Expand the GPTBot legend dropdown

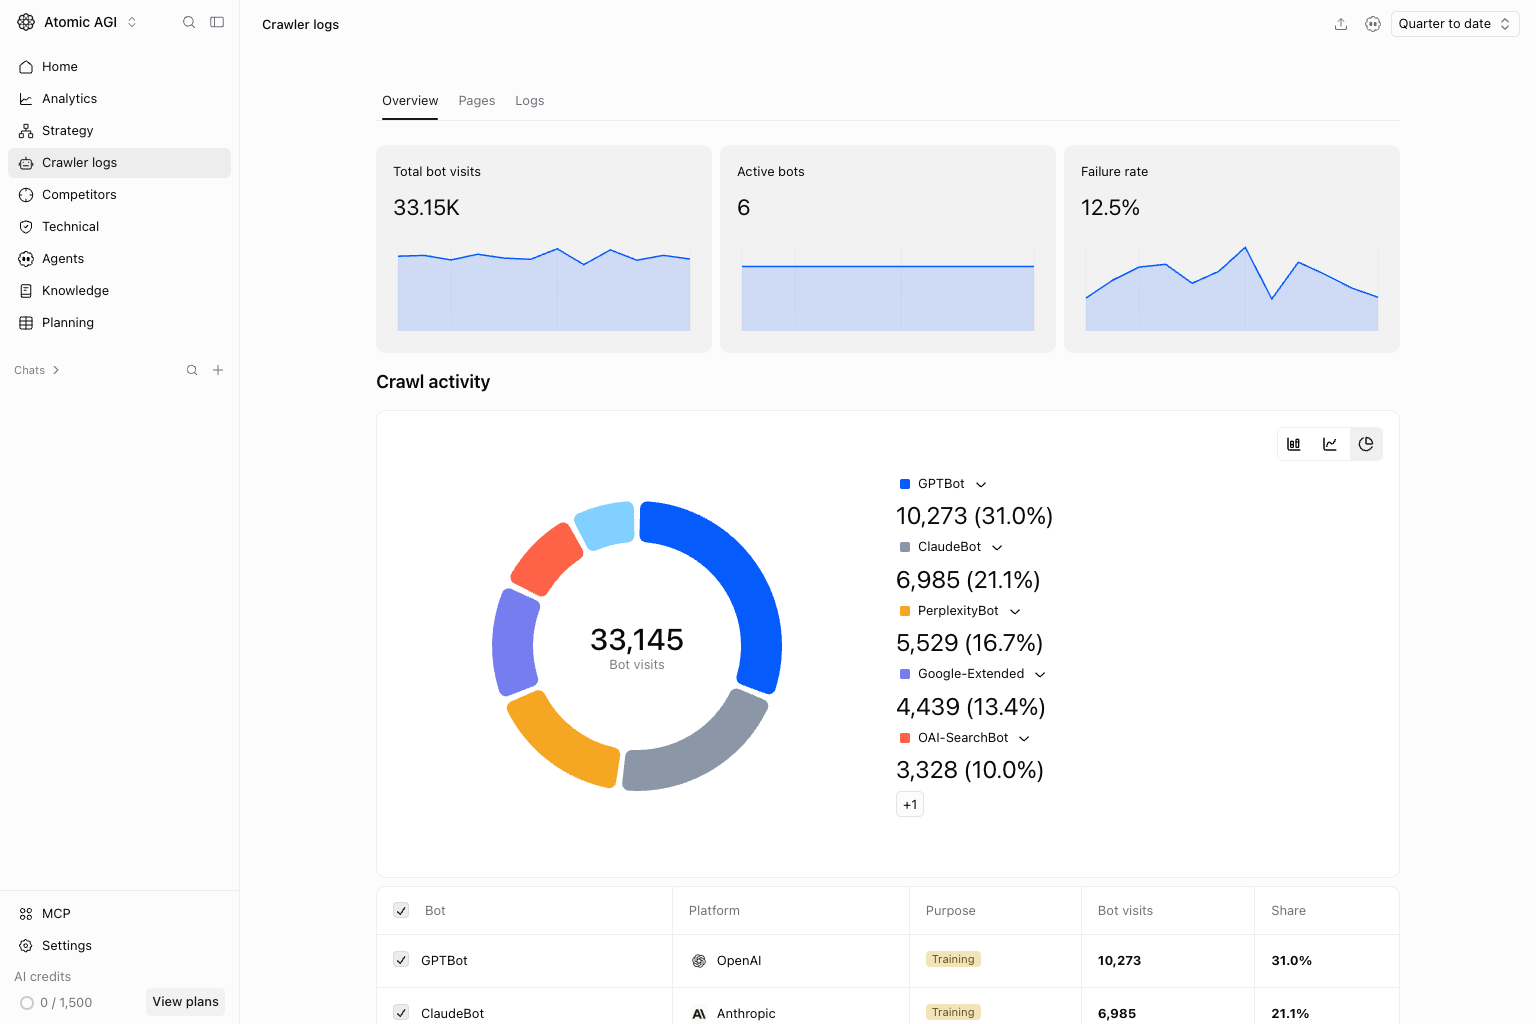click(x=981, y=484)
